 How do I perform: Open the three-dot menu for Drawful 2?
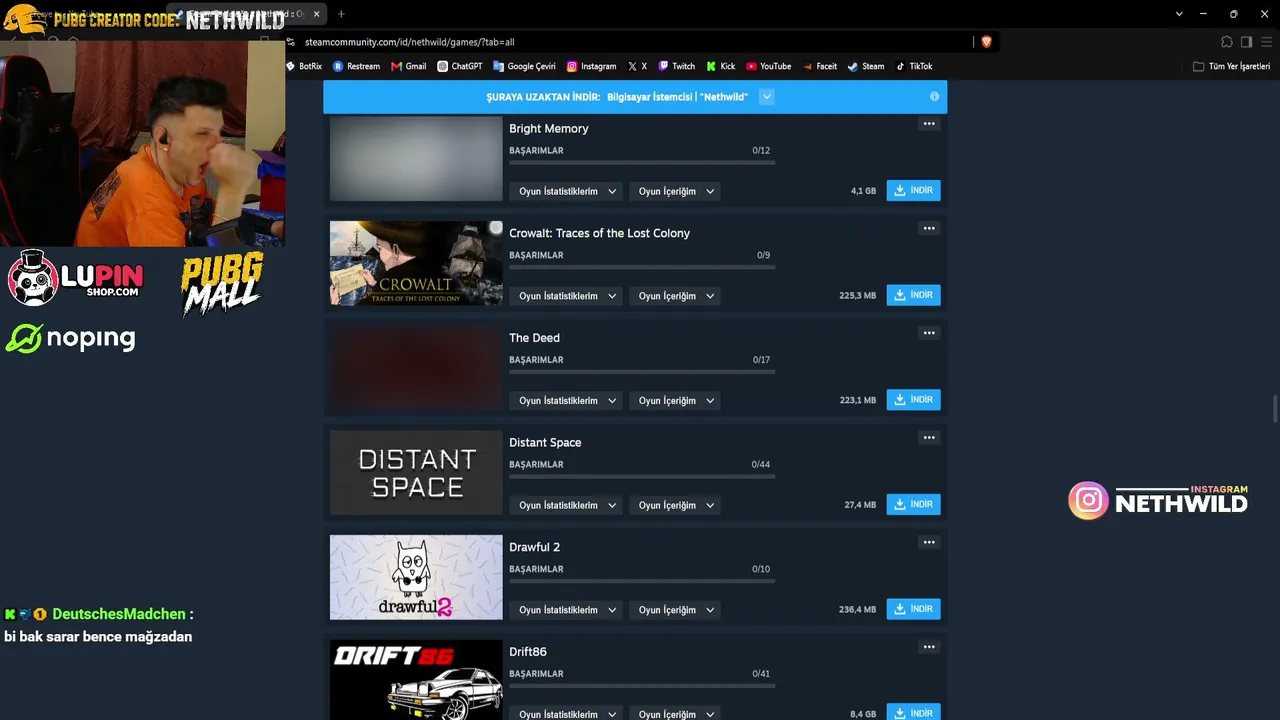point(929,543)
